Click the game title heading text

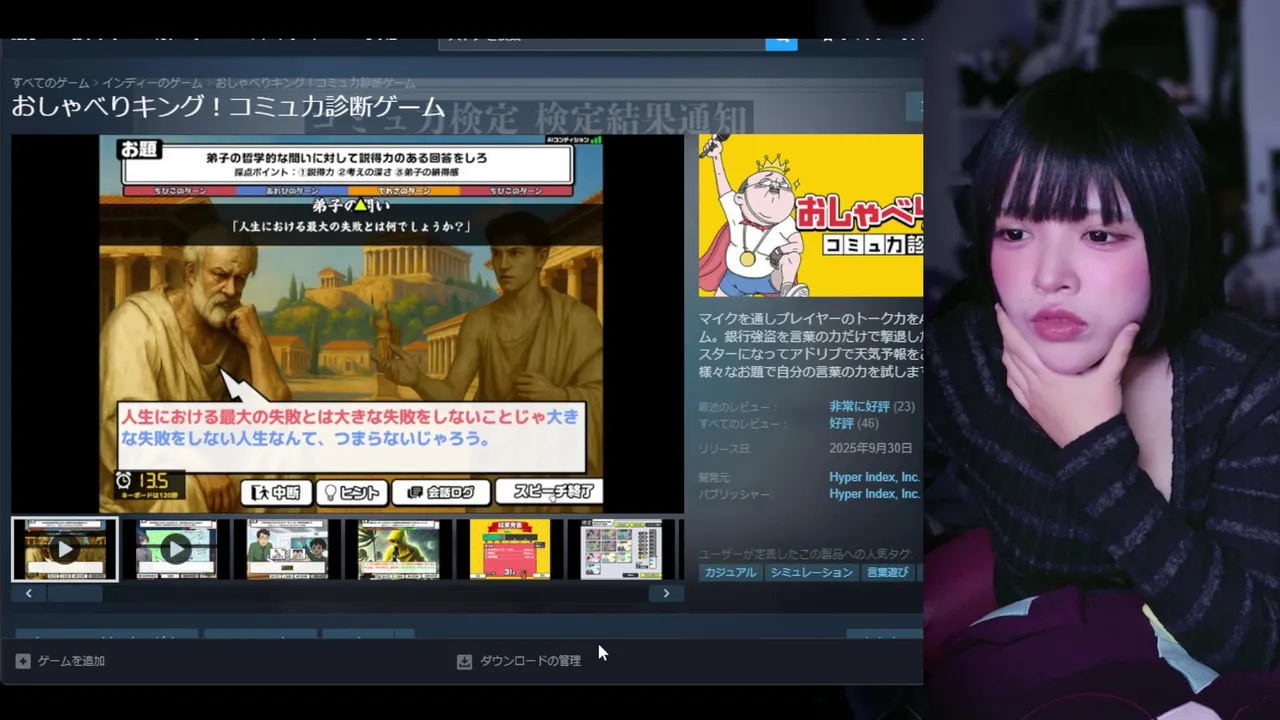pos(228,107)
